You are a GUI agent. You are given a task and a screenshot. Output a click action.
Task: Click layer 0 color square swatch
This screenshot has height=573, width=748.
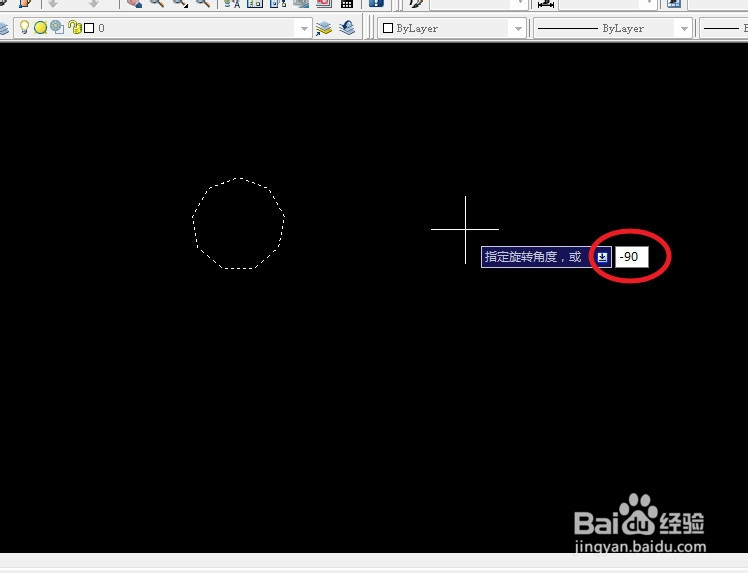coord(89,28)
